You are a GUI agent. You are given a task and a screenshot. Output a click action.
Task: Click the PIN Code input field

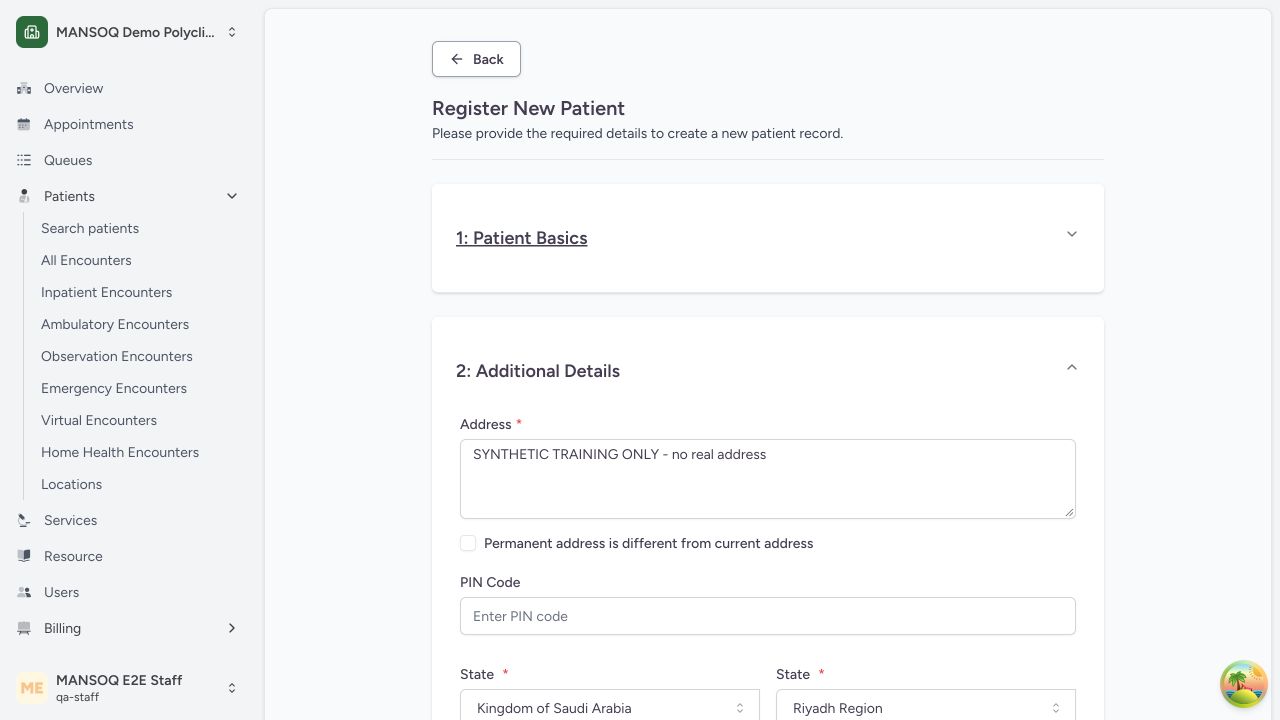point(768,616)
